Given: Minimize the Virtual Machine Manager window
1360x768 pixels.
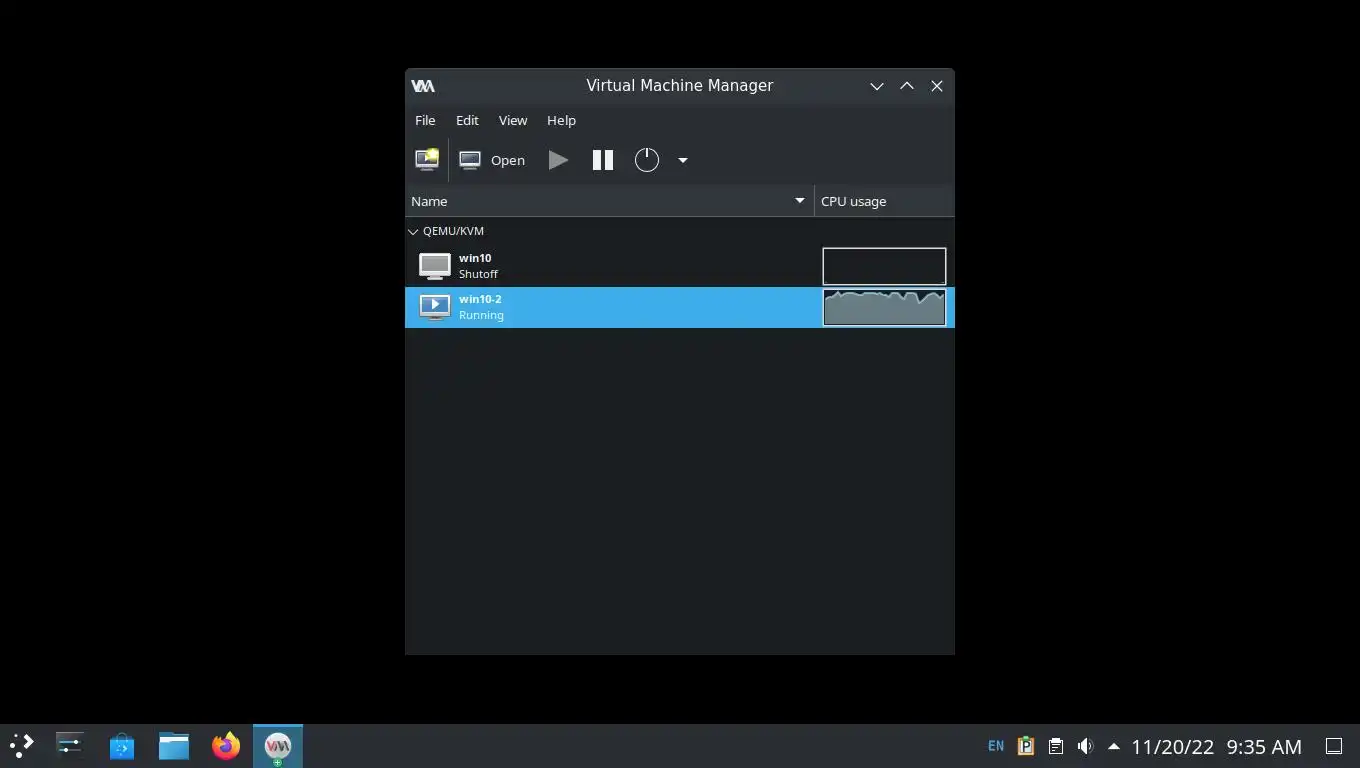Looking at the screenshot, I should tap(877, 86).
